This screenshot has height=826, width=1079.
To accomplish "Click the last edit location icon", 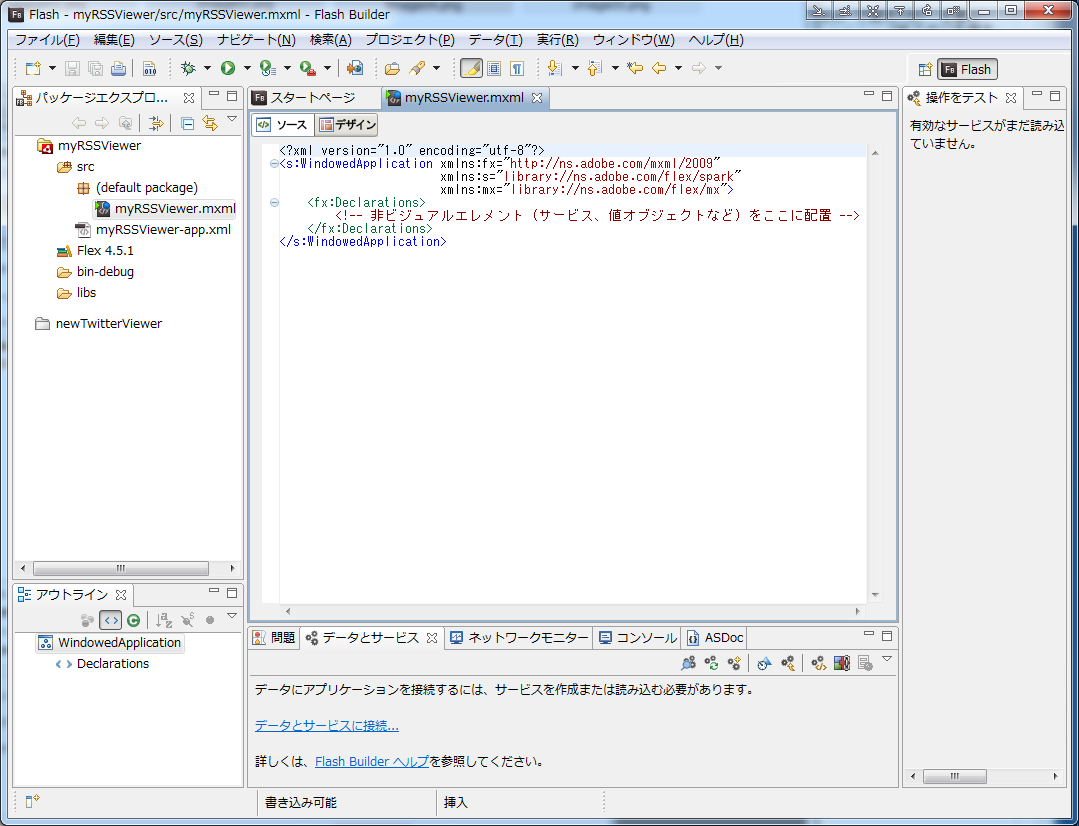I will coord(634,68).
